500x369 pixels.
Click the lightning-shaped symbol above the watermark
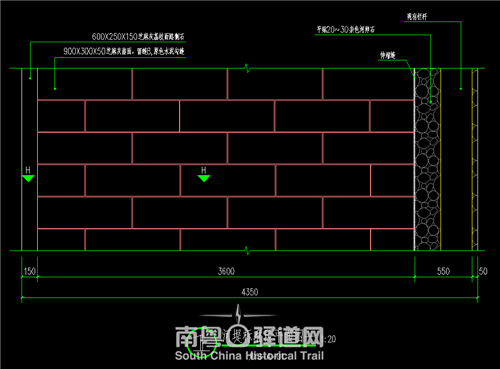(x=238, y=314)
